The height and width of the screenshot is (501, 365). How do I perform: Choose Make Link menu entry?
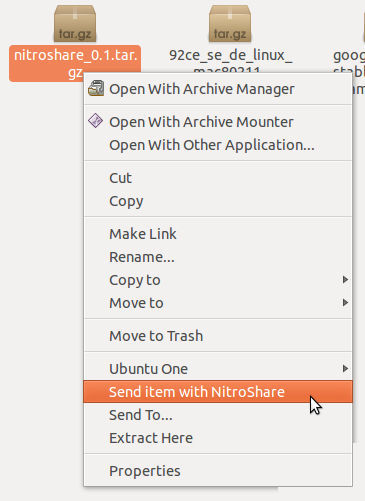[x=218, y=234]
